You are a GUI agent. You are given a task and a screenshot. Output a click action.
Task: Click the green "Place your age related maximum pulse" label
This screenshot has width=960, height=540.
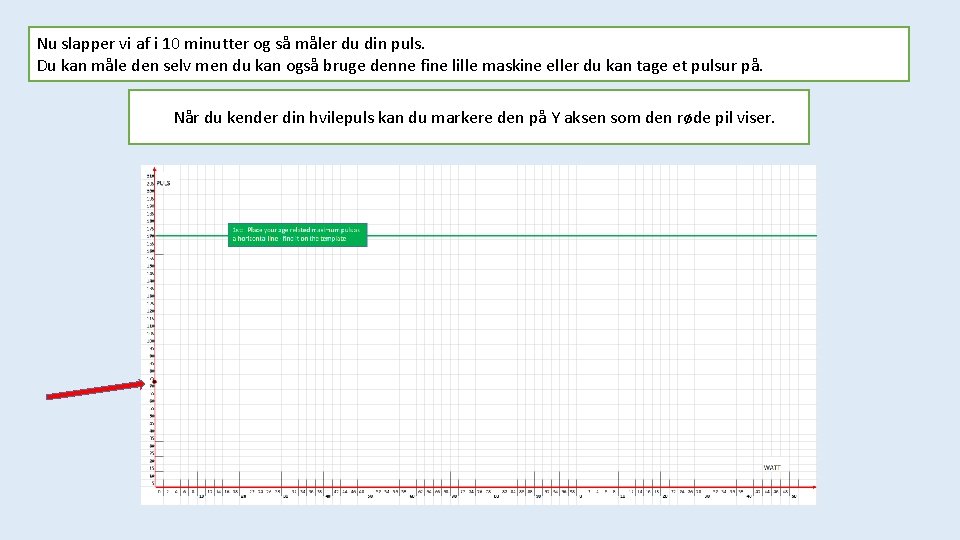[x=298, y=234]
